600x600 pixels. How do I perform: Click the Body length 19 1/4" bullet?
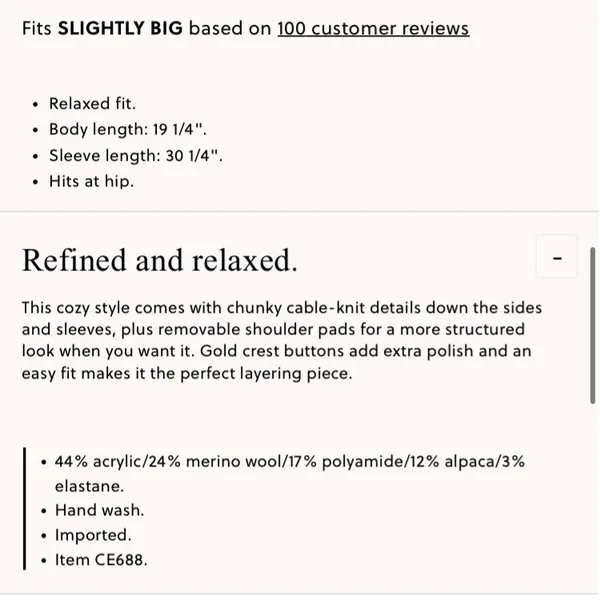click(128, 129)
